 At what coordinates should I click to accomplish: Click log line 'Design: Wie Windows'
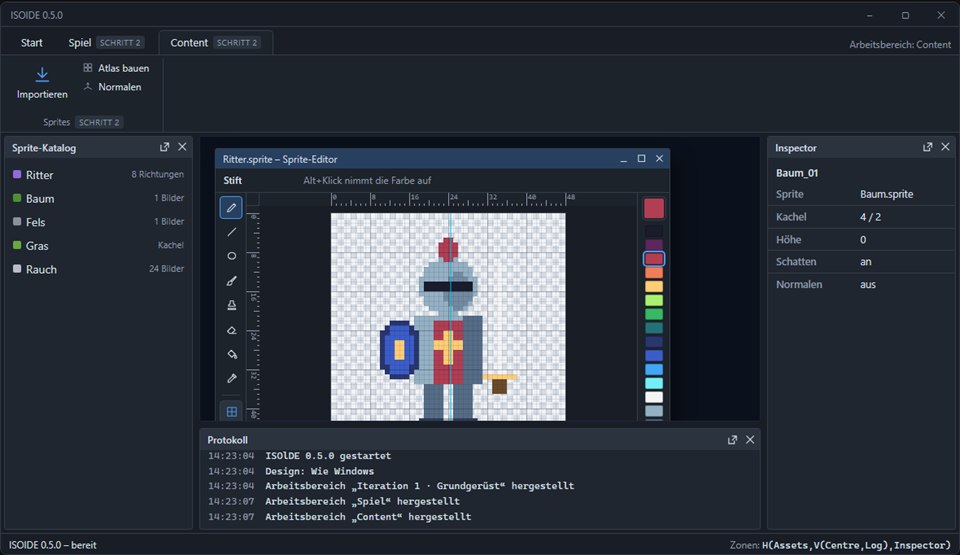(x=319, y=471)
